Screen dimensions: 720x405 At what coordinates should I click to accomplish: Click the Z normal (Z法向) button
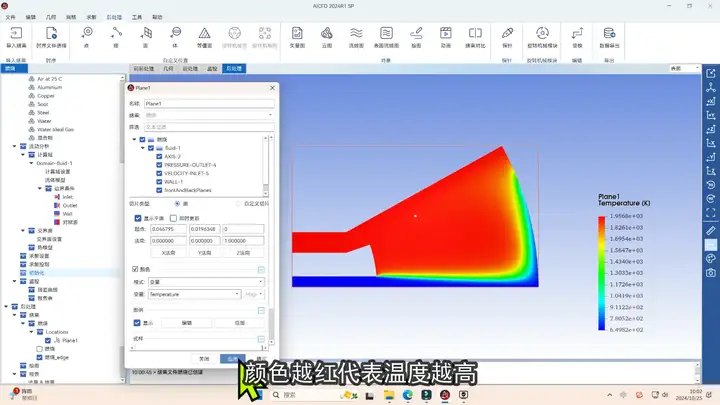click(243, 253)
